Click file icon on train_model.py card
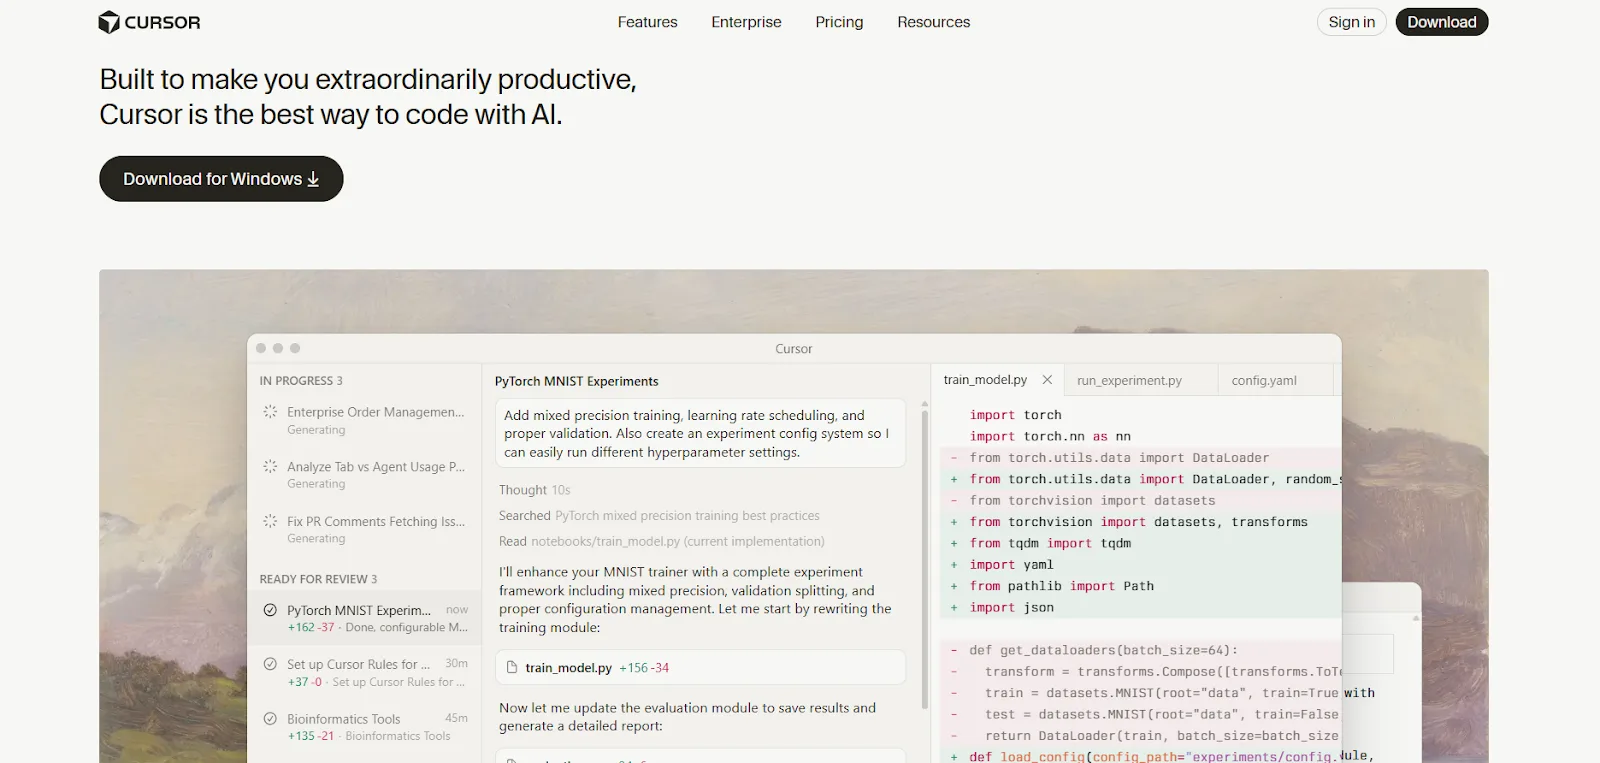 click(512, 667)
